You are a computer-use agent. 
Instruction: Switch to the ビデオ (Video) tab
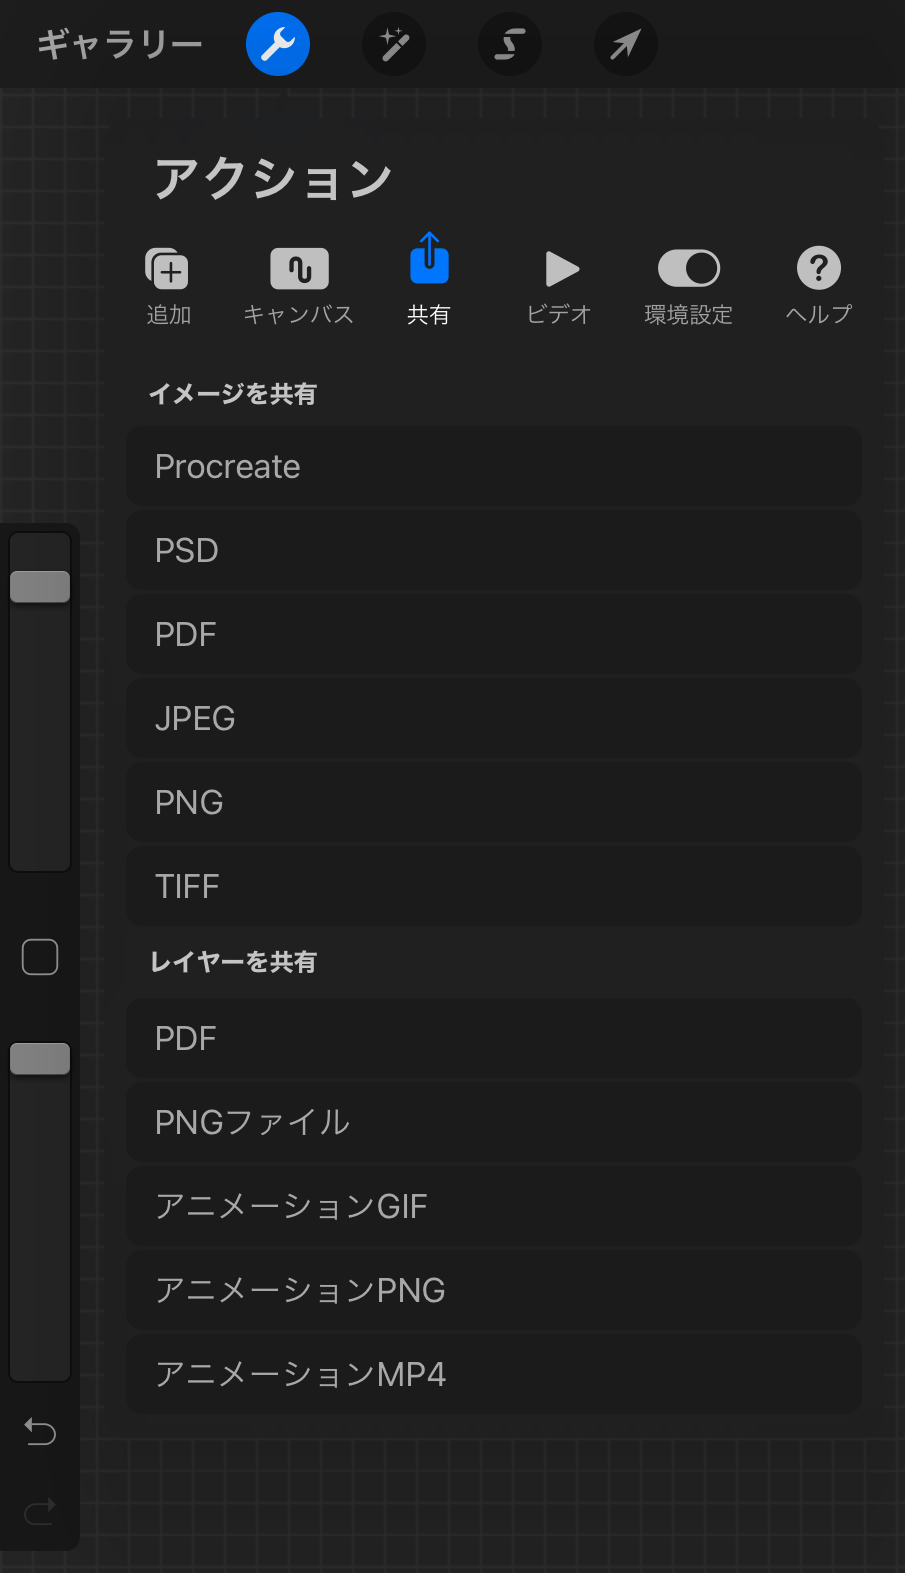click(x=559, y=287)
